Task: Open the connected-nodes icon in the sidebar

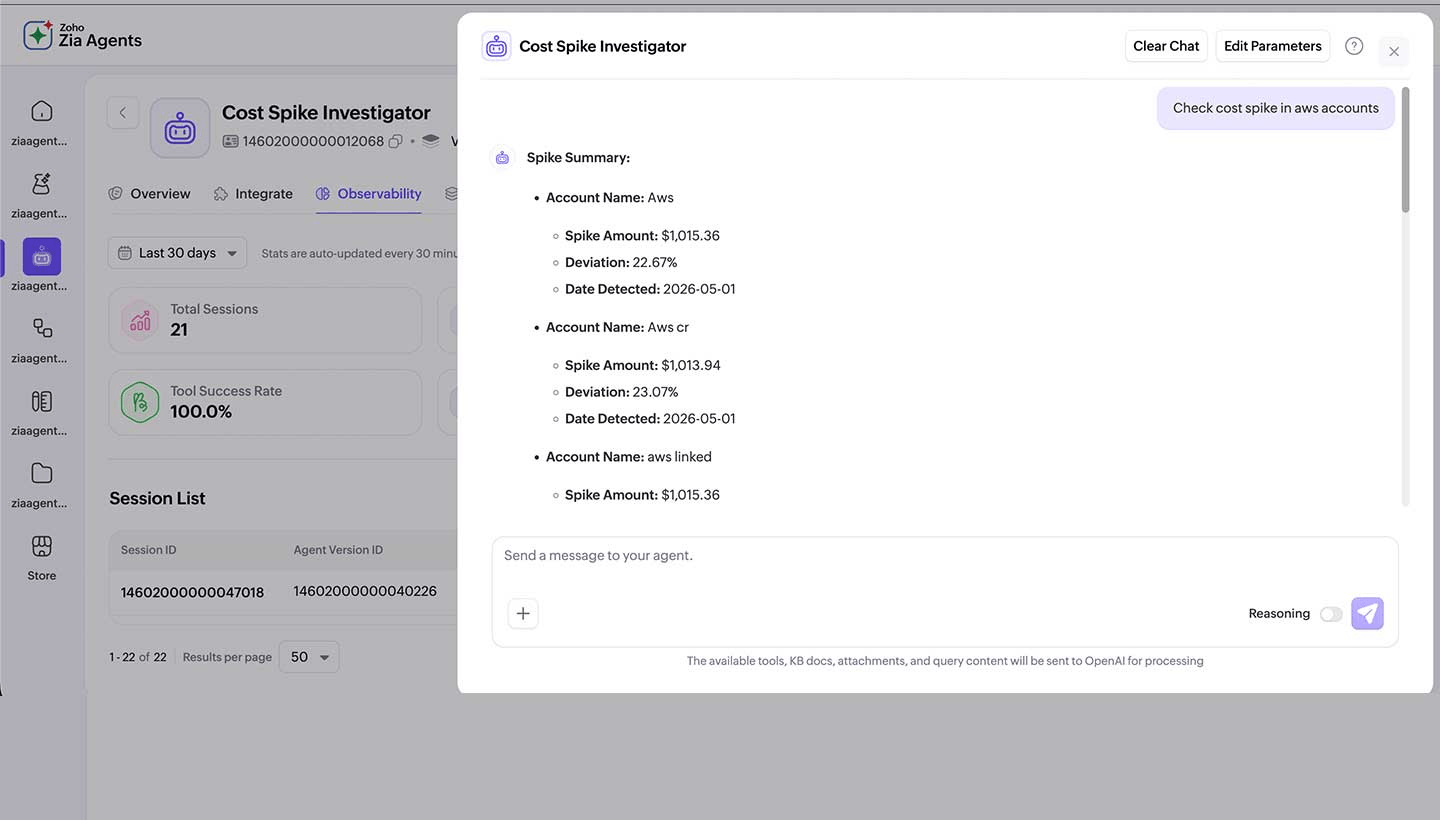Action: [42, 328]
